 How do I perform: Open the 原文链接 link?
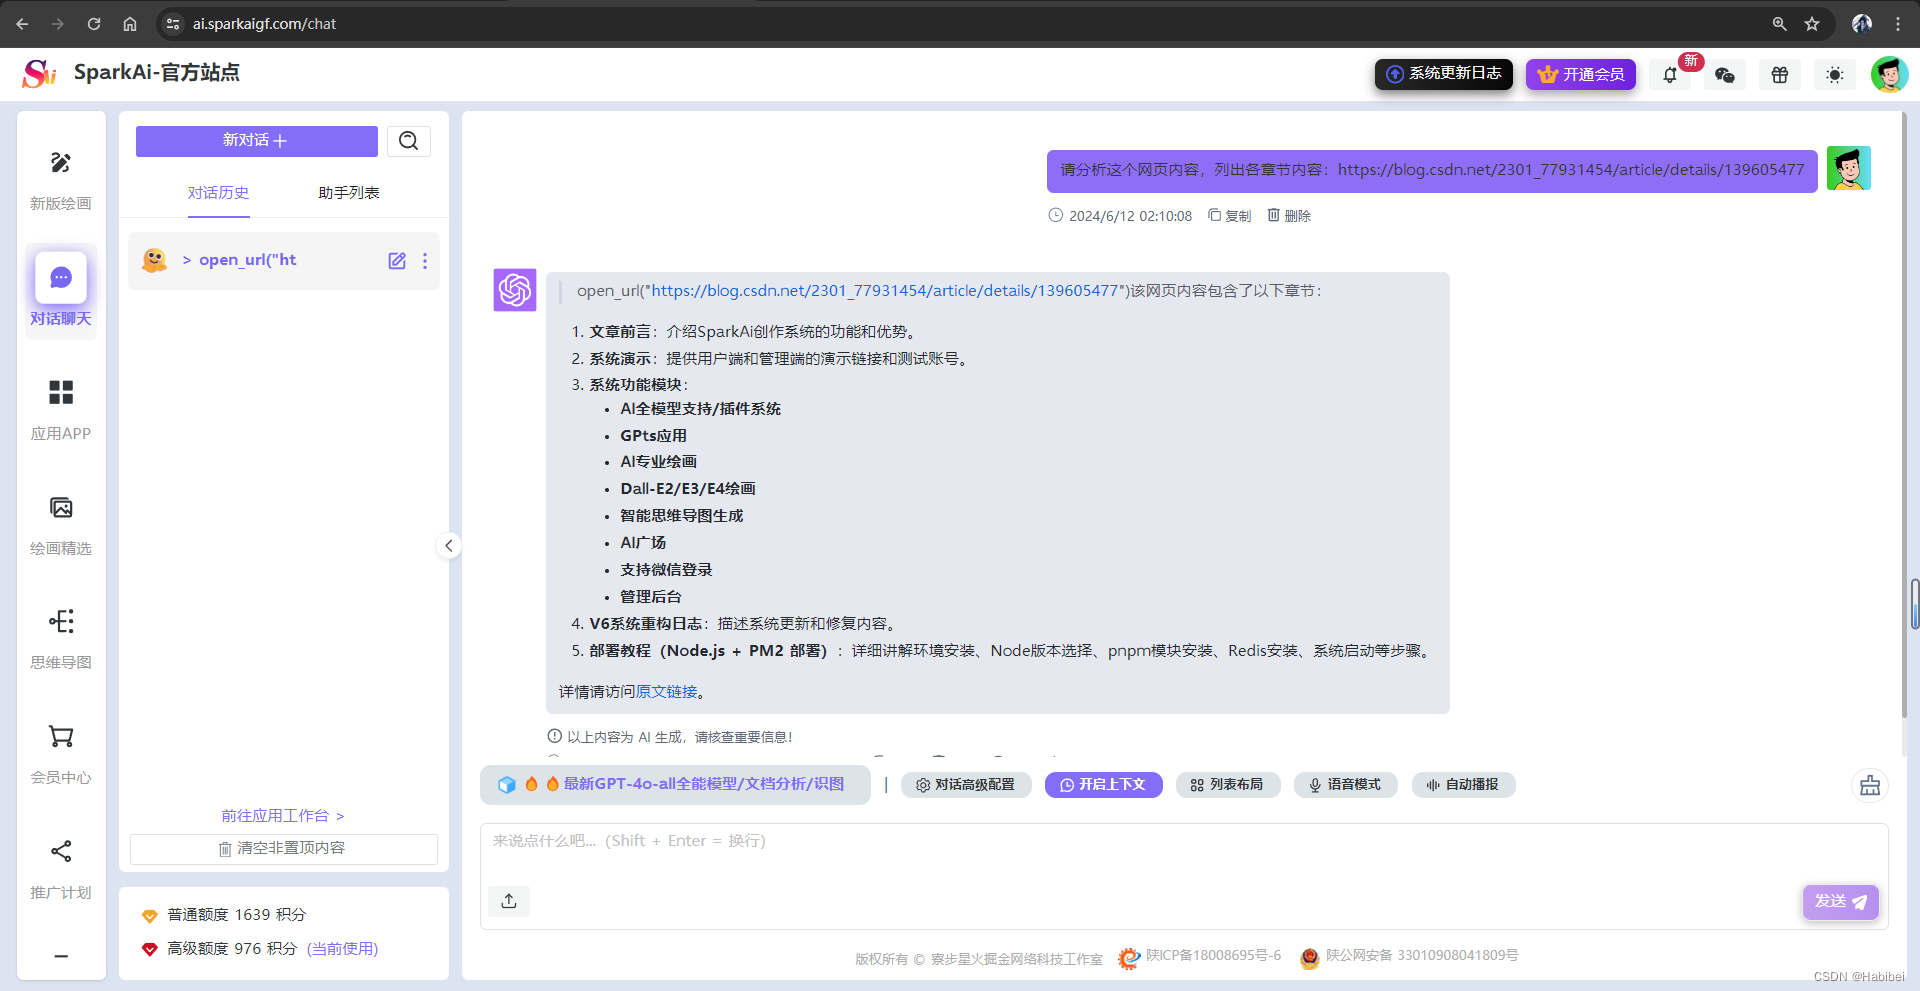point(667,692)
